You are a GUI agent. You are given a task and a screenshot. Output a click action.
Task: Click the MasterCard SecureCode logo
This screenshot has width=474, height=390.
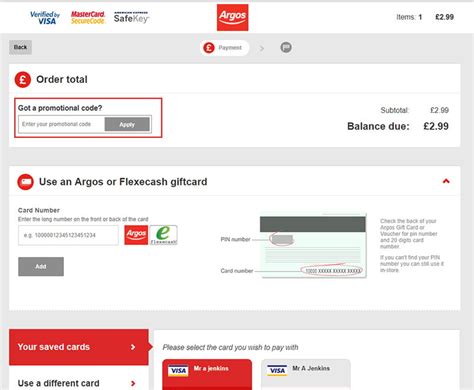[88, 18]
